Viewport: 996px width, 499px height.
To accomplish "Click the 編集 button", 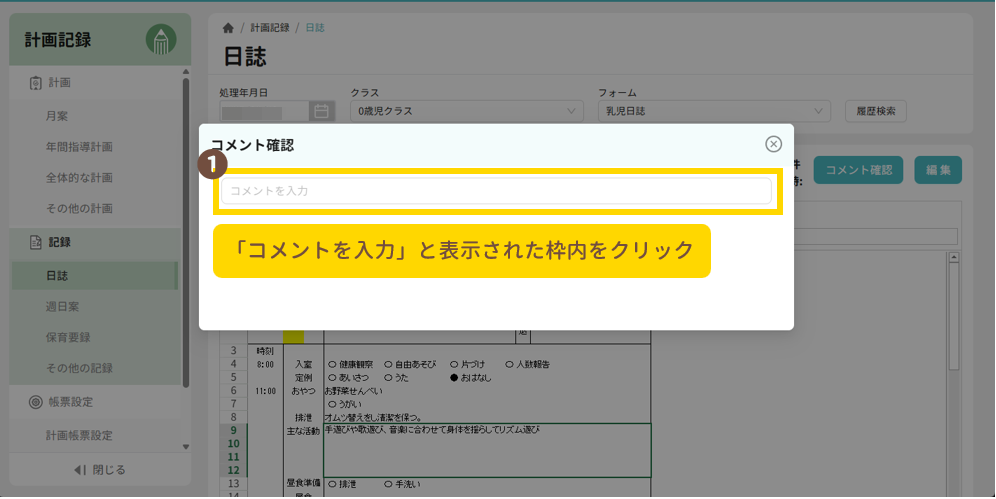I will 937,170.
